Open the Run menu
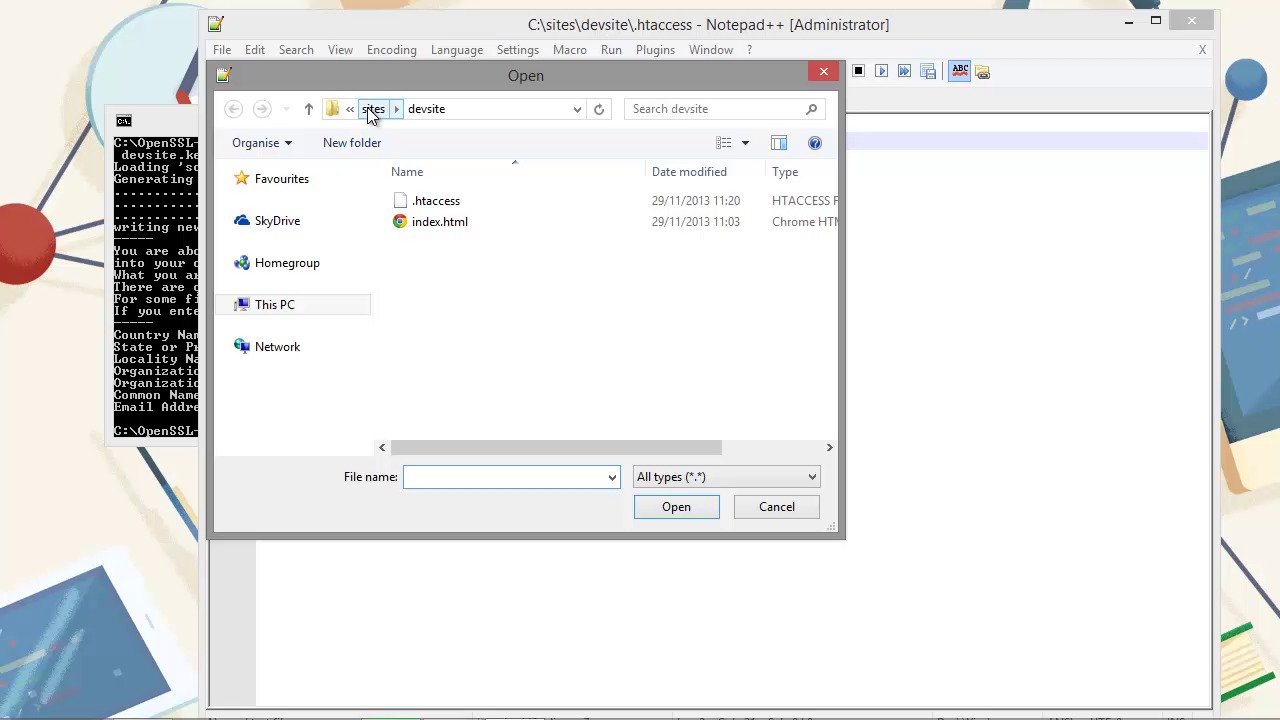The width and height of the screenshot is (1280, 720). 611,49
